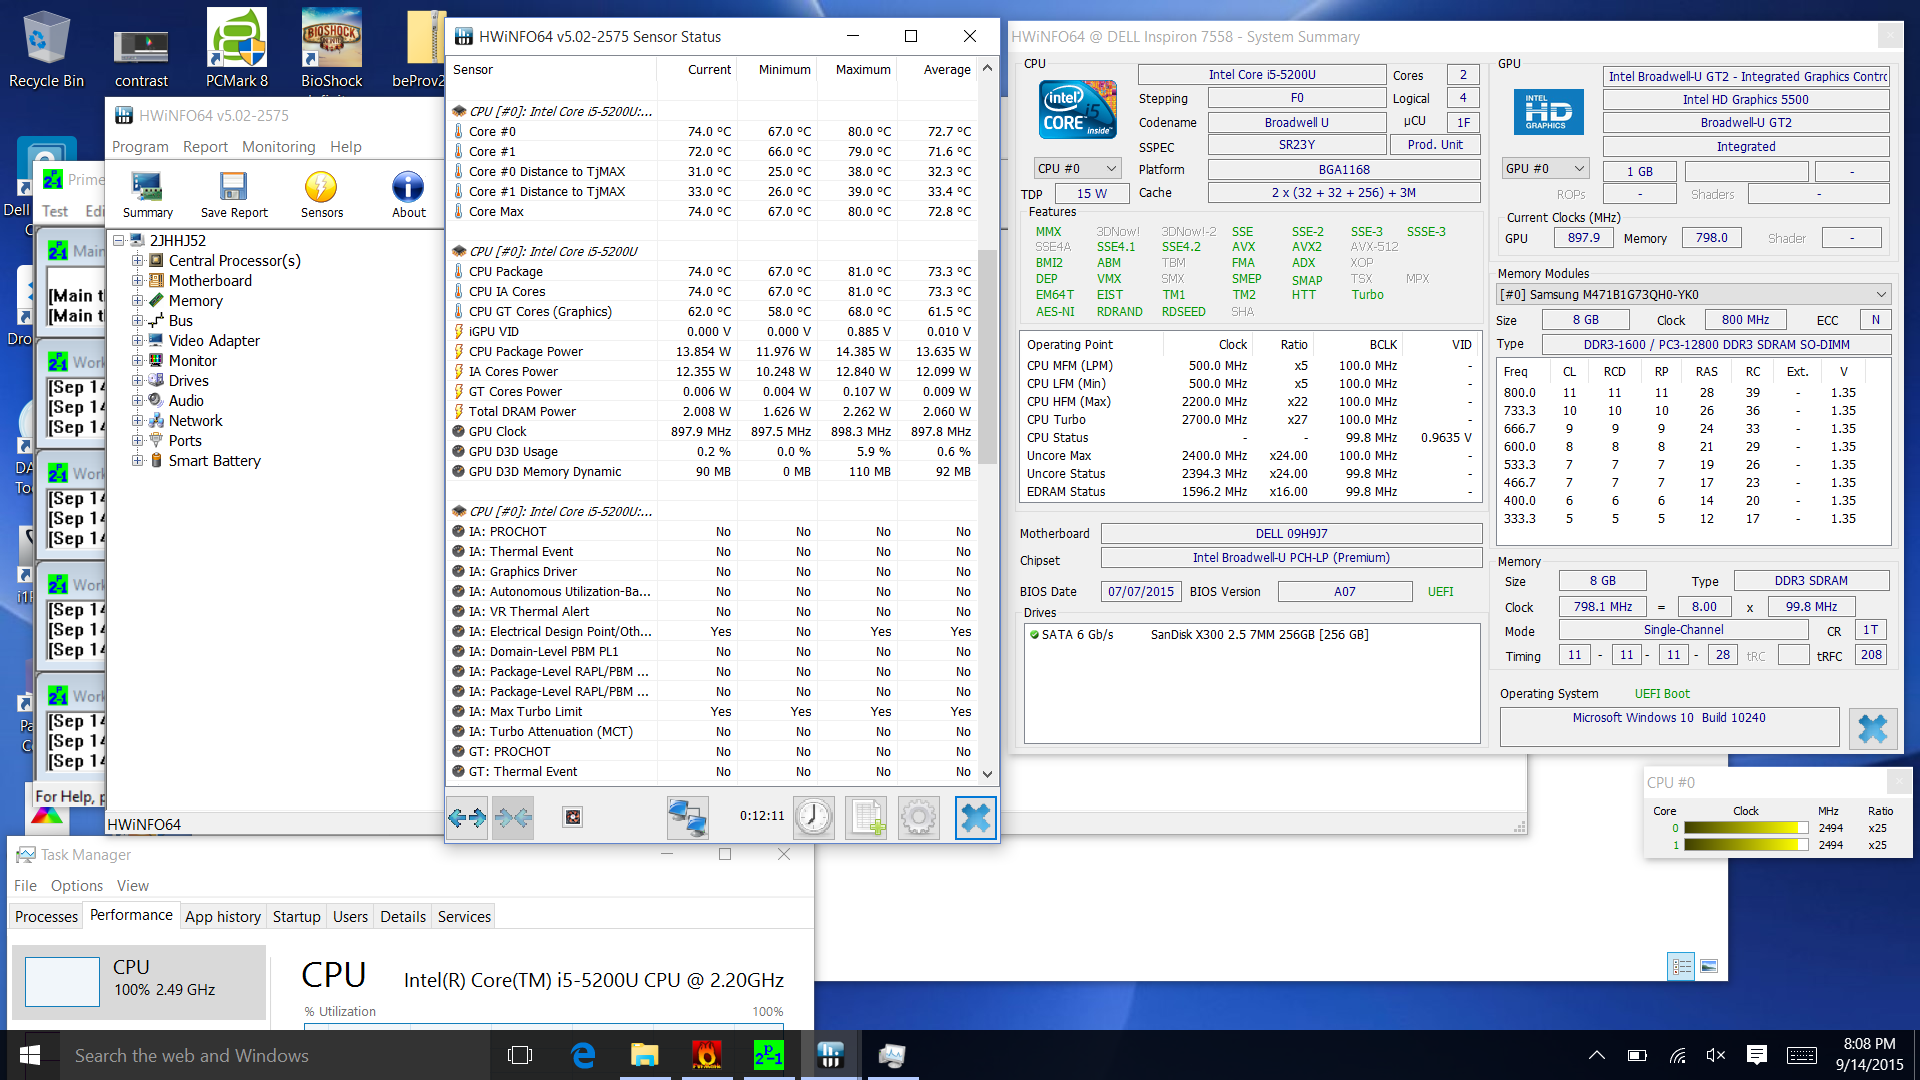Open Task Manager Options menu
1920x1080 pixels.
coord(77,886)
